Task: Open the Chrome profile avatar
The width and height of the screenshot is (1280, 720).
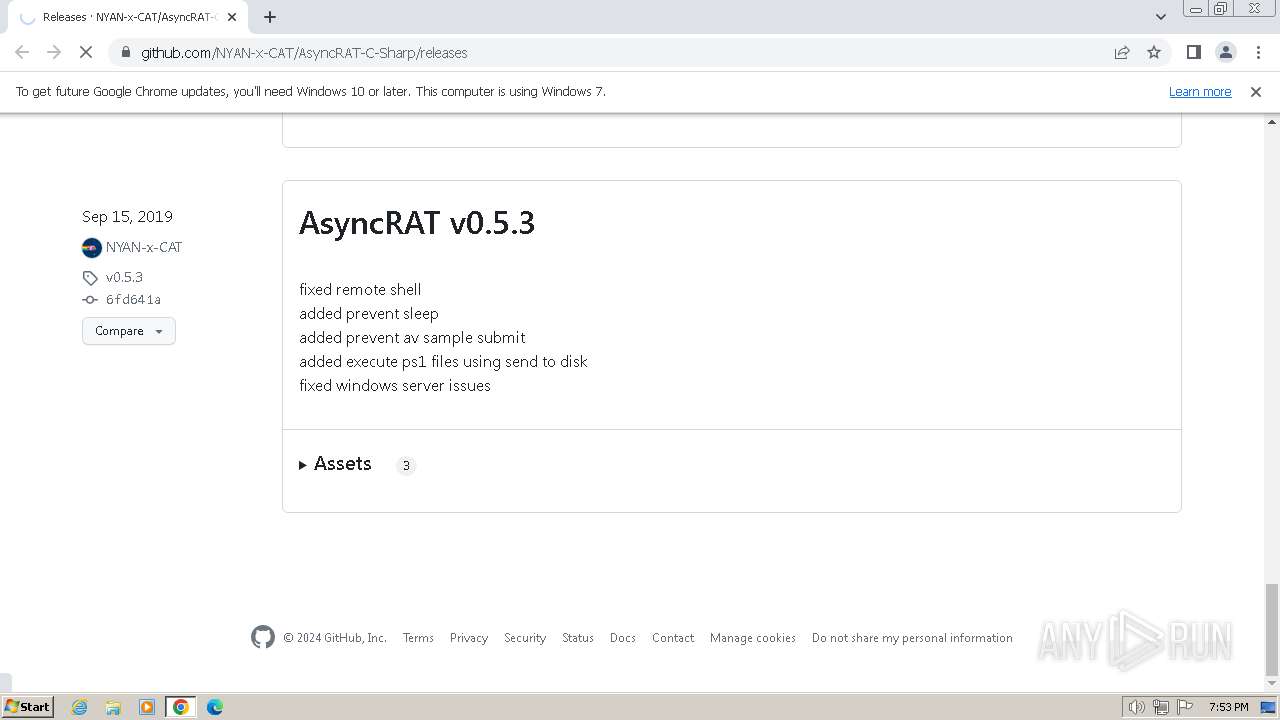Action: [x=1226, y=53]
